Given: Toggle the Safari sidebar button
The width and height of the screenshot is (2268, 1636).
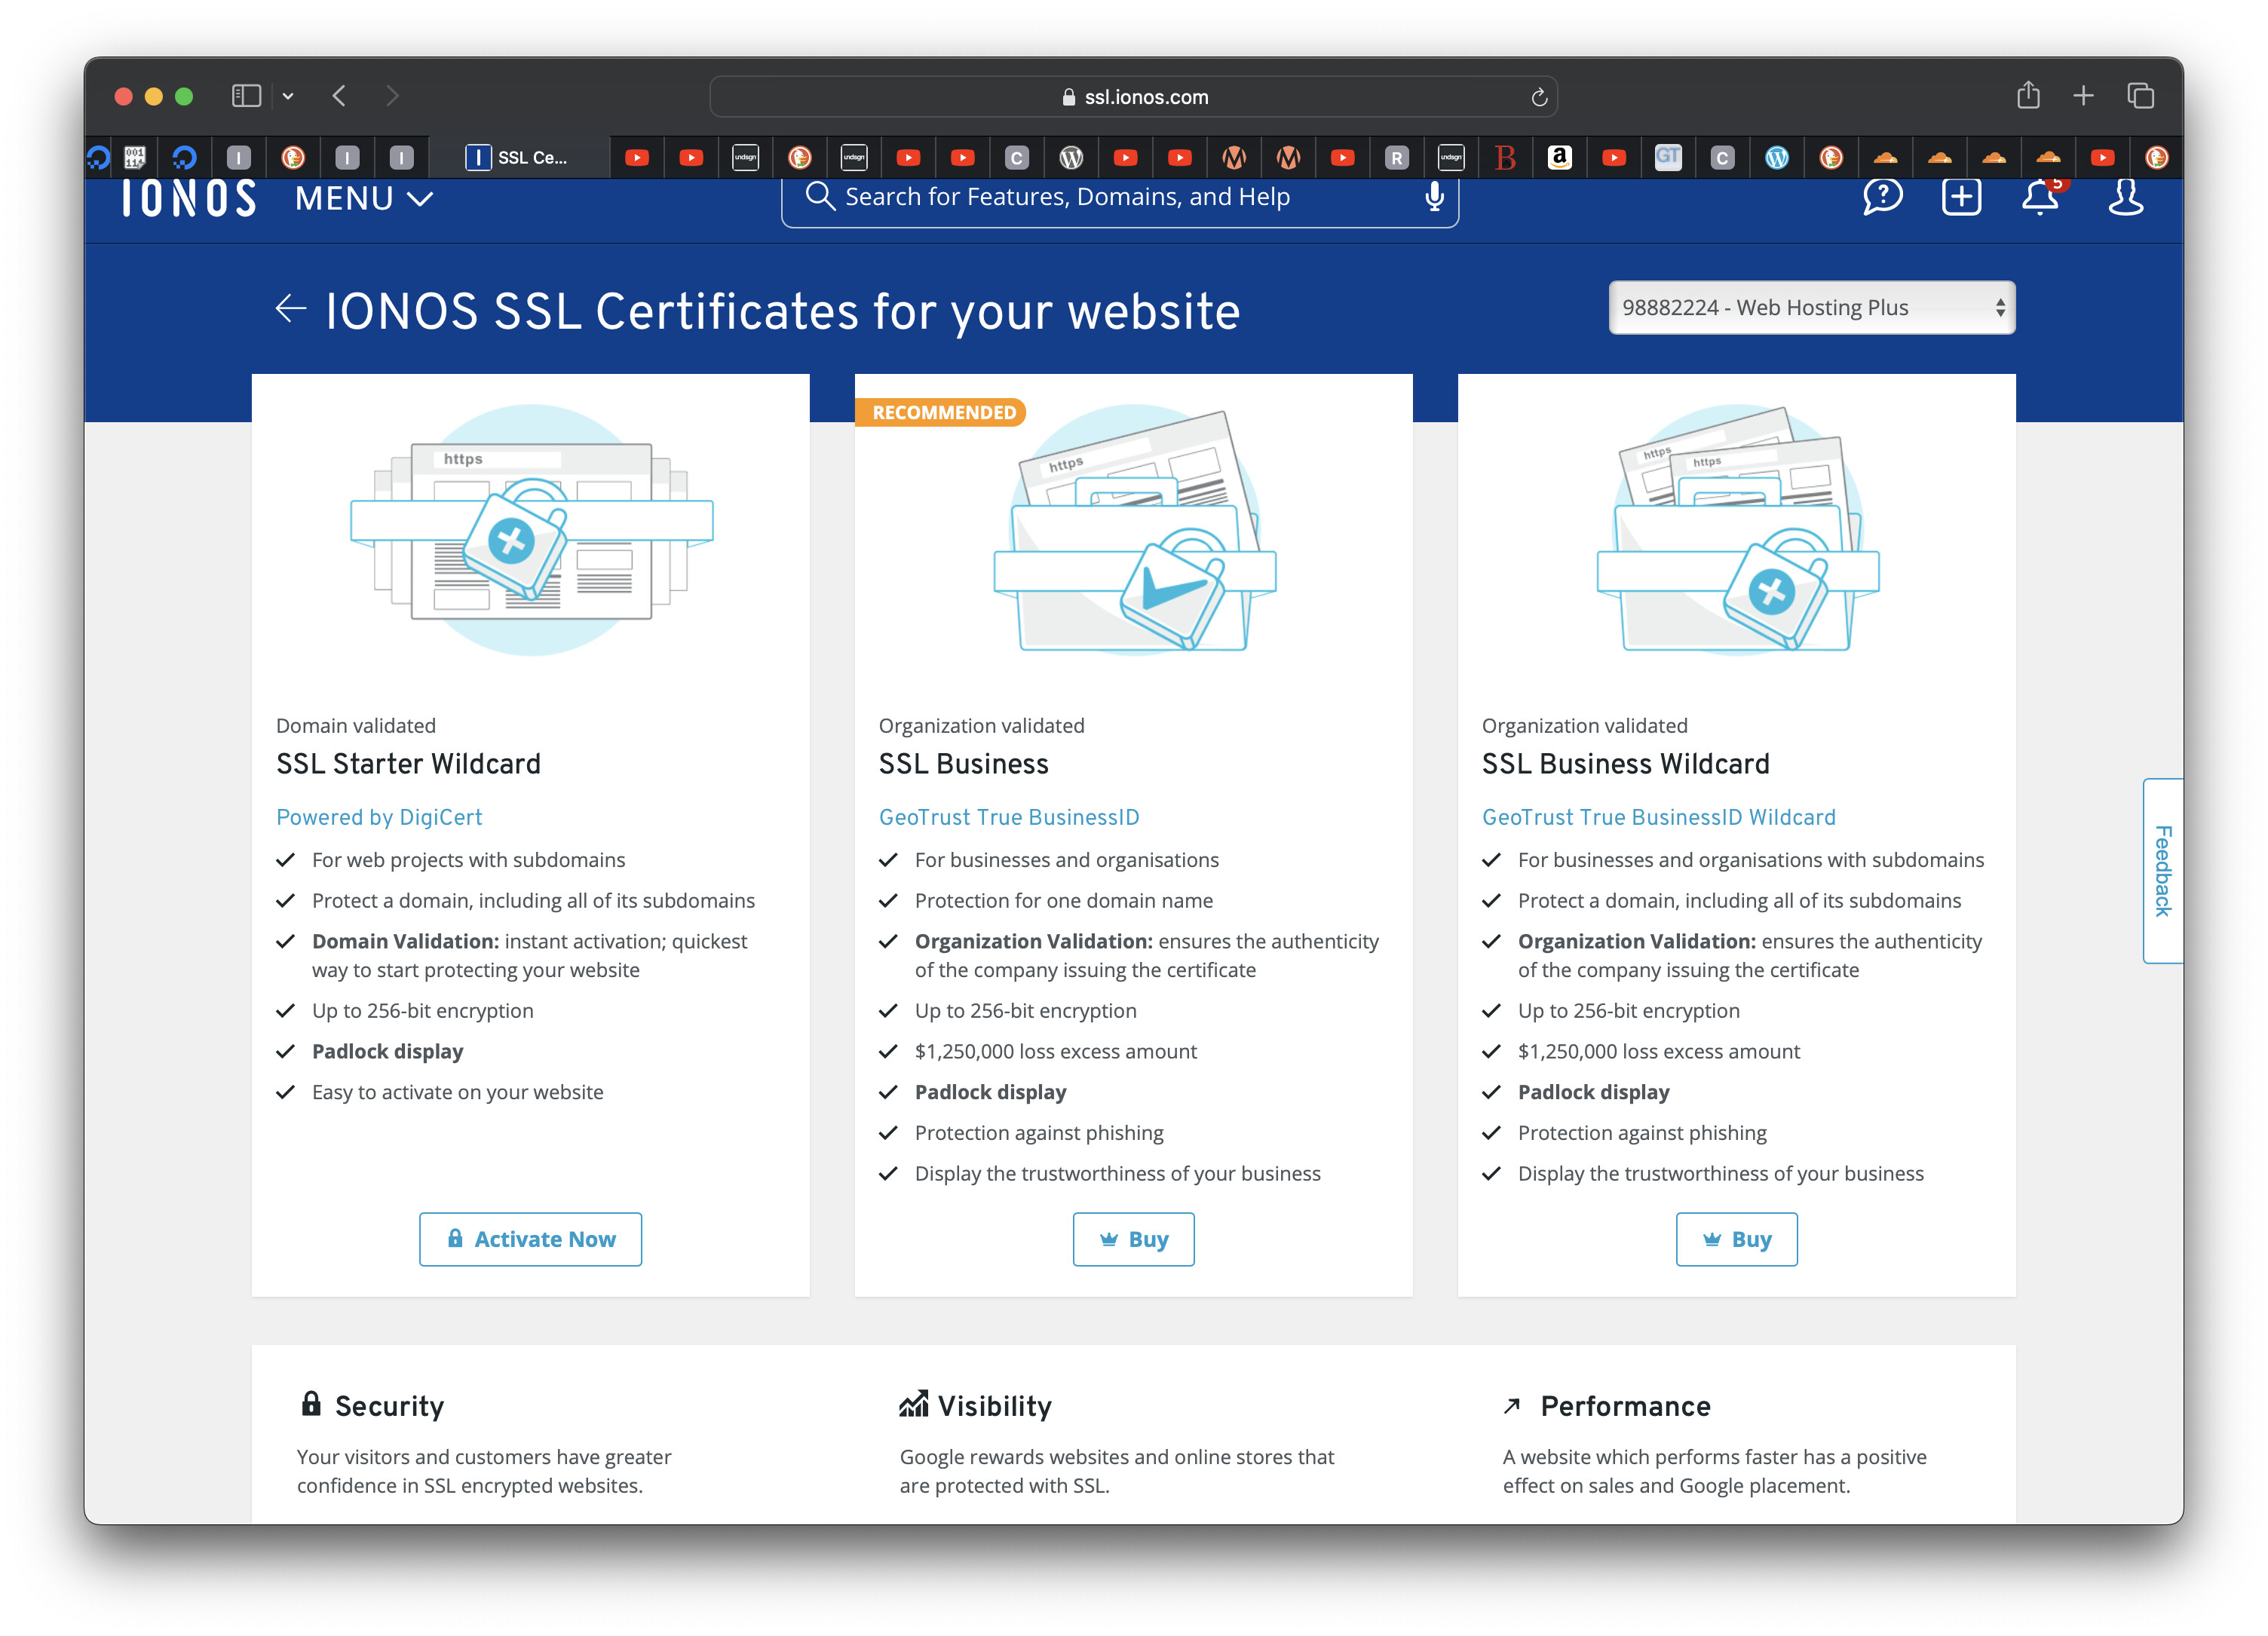Looking at the screenshot, I should (x=246, y=96).
